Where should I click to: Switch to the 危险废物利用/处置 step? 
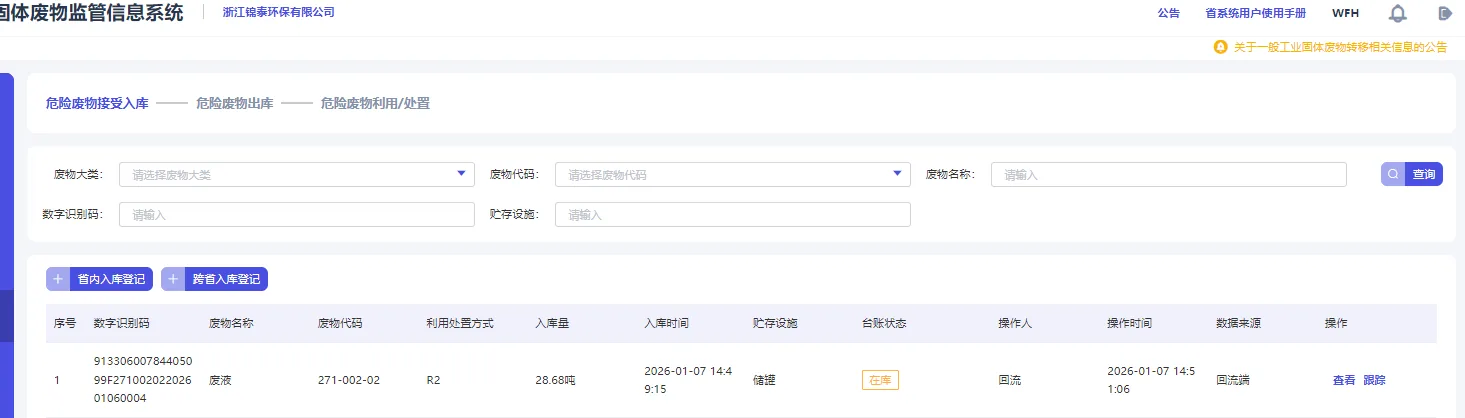click(375, 103)
